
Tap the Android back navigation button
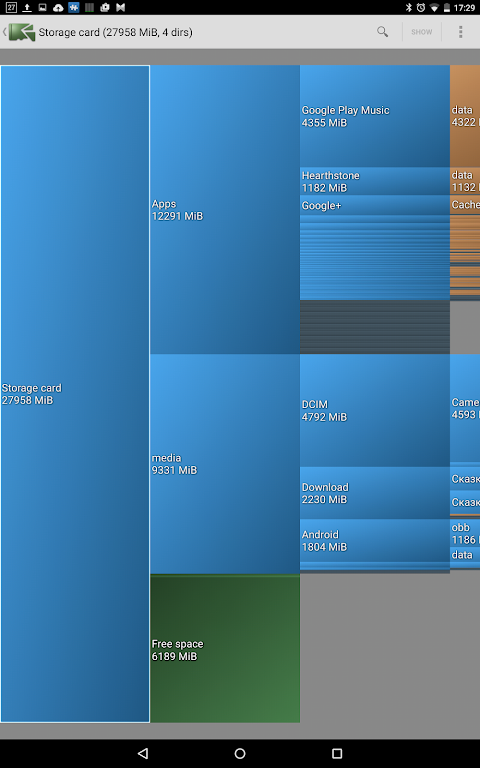(x=143, y=753)
